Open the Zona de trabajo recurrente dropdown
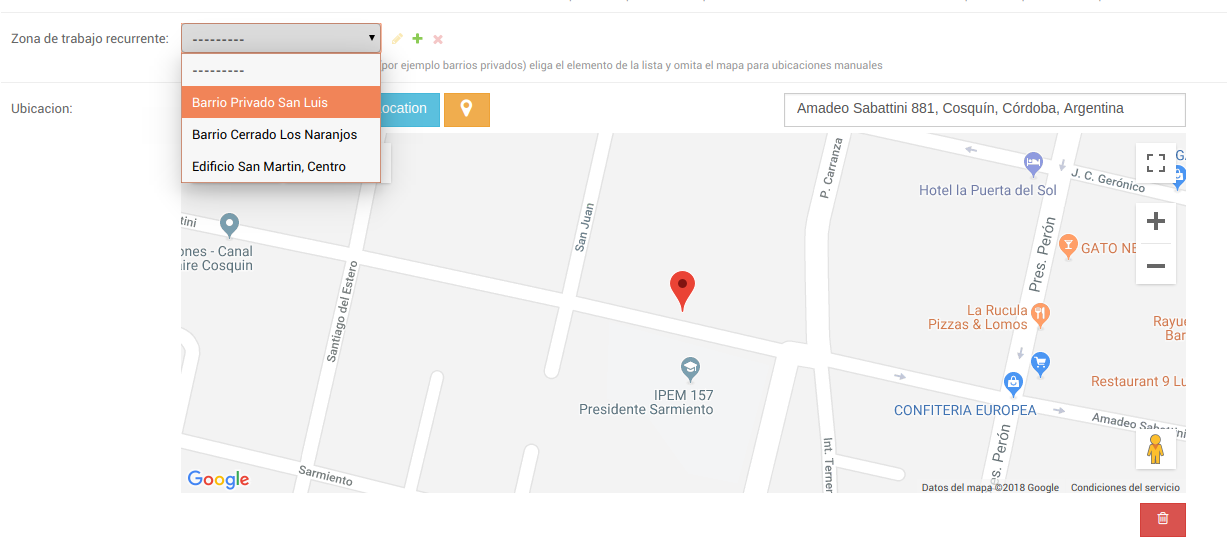The height and width of the screenshot is (549, 1227). [x=281, y=38]
